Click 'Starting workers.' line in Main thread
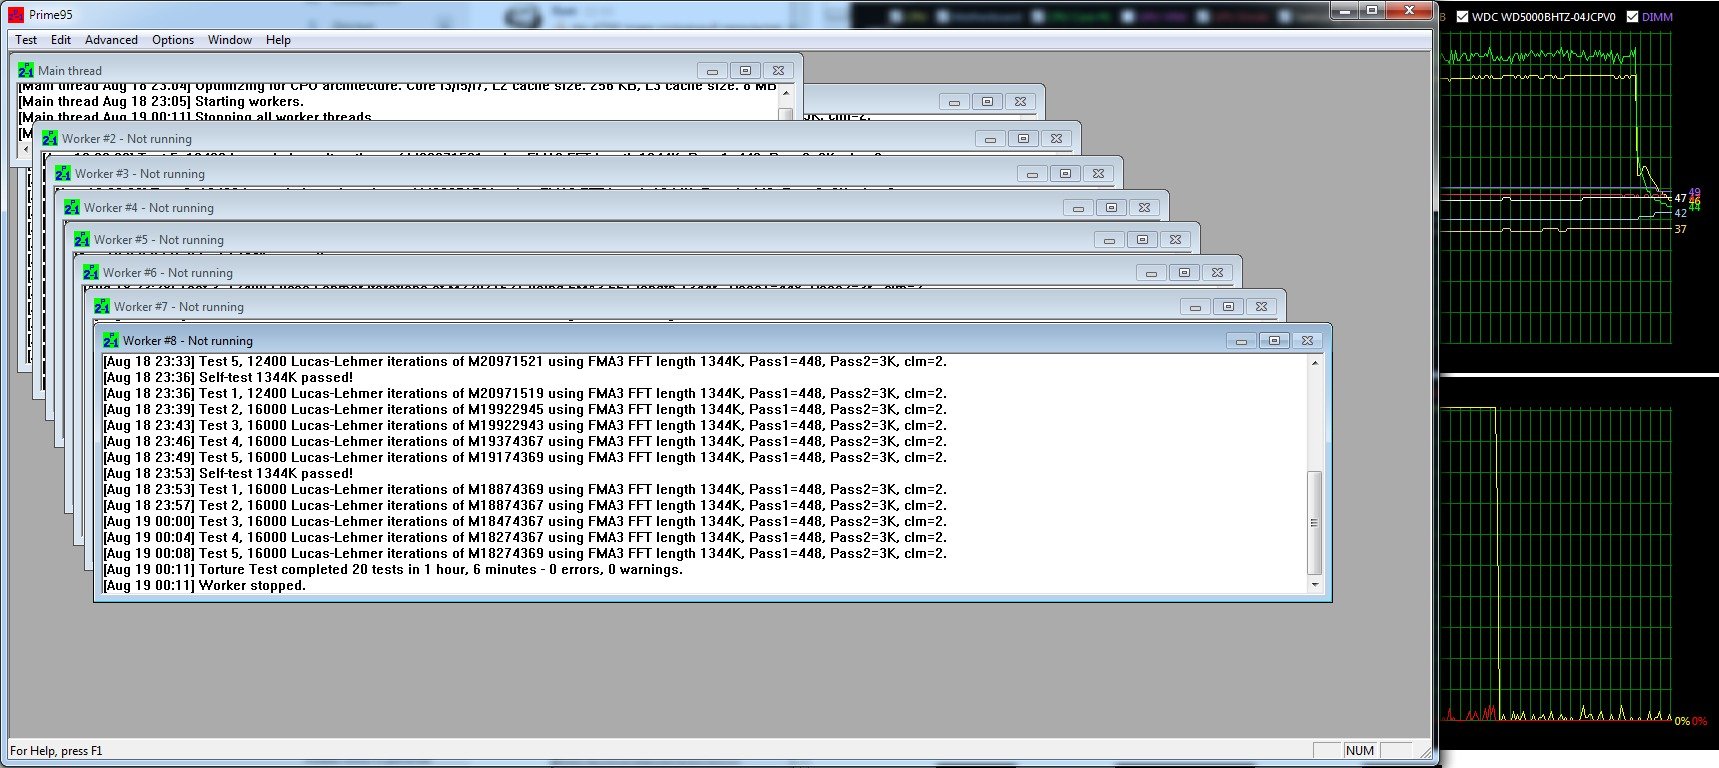 pos(161,101)
